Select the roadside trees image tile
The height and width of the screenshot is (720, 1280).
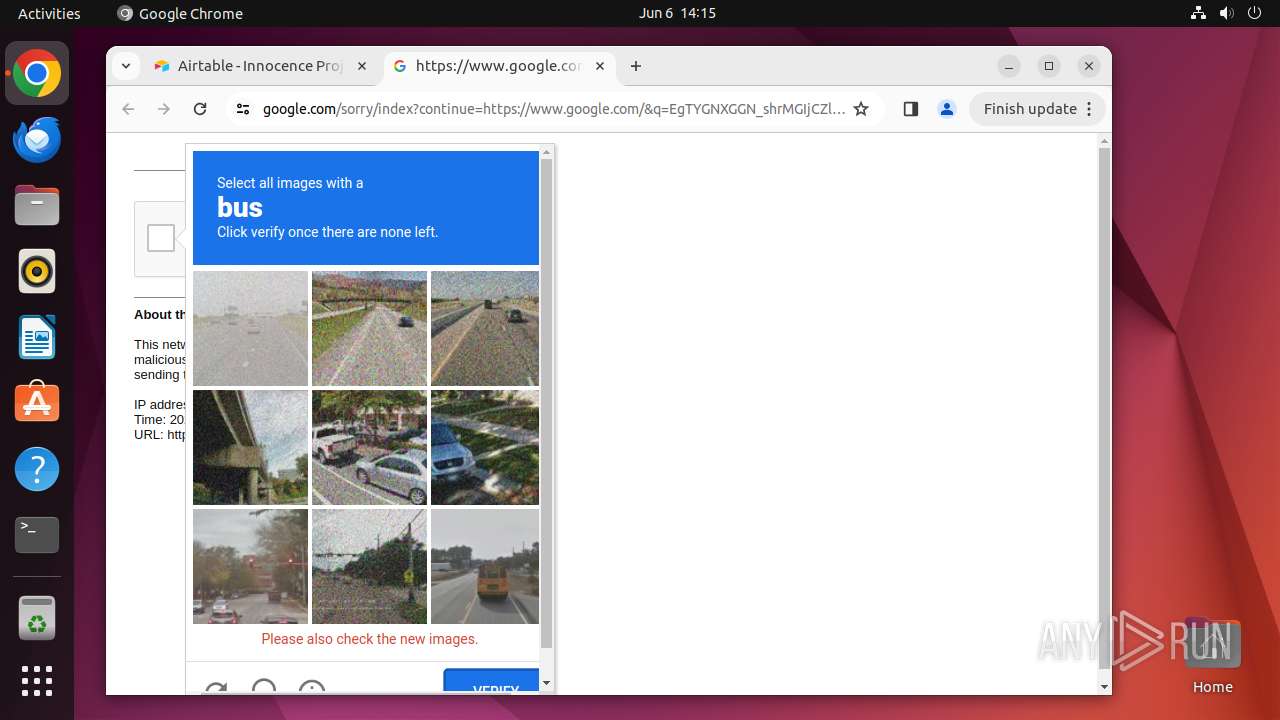pyautogui.click(x=369, y=566)
